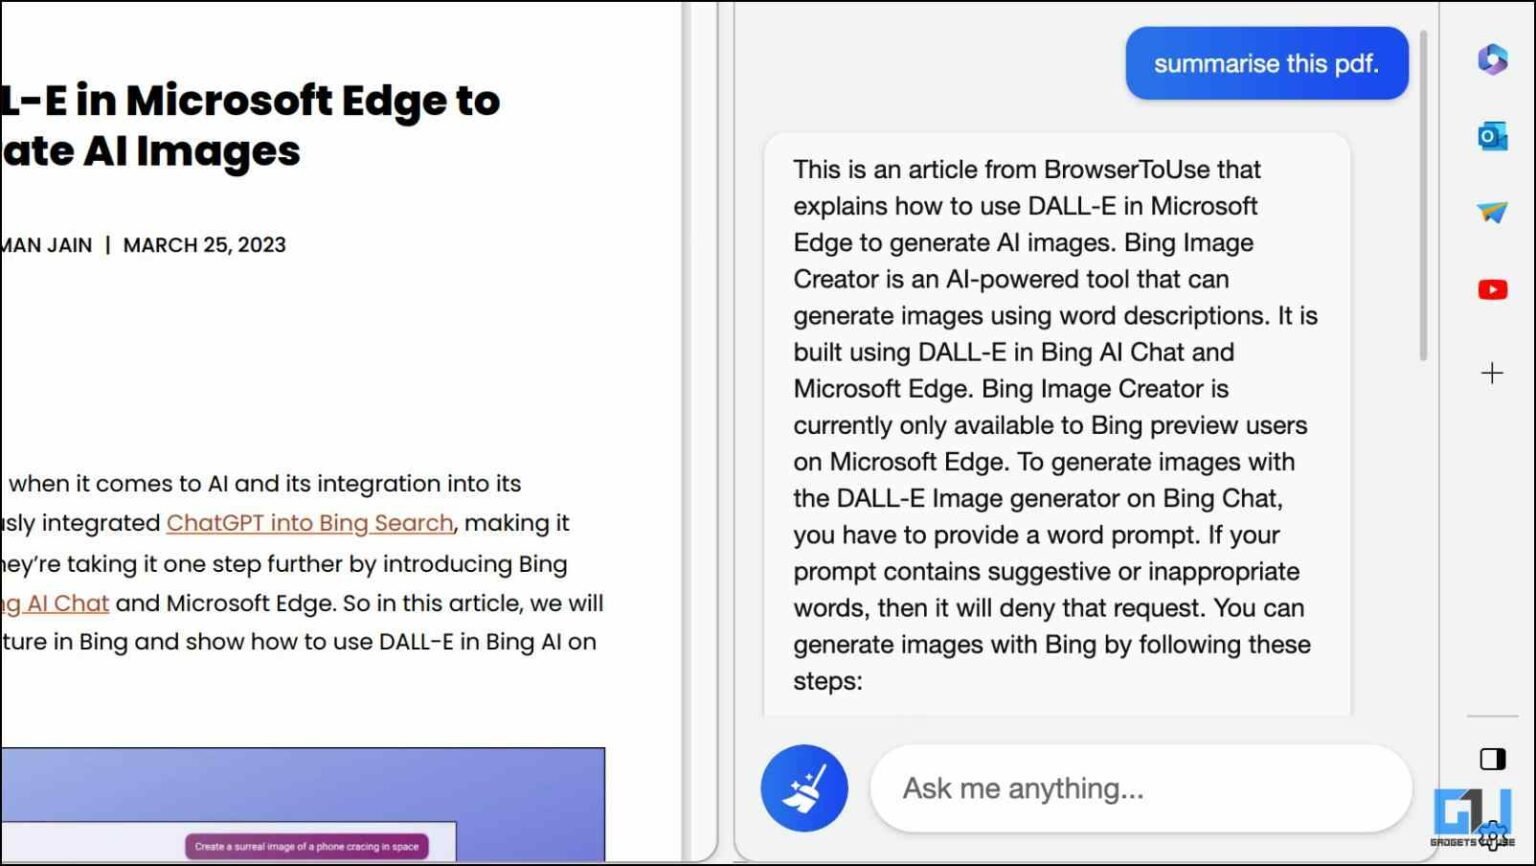Open Microsoft 365 from the Edge sidebar

[x=1492, y=62]
